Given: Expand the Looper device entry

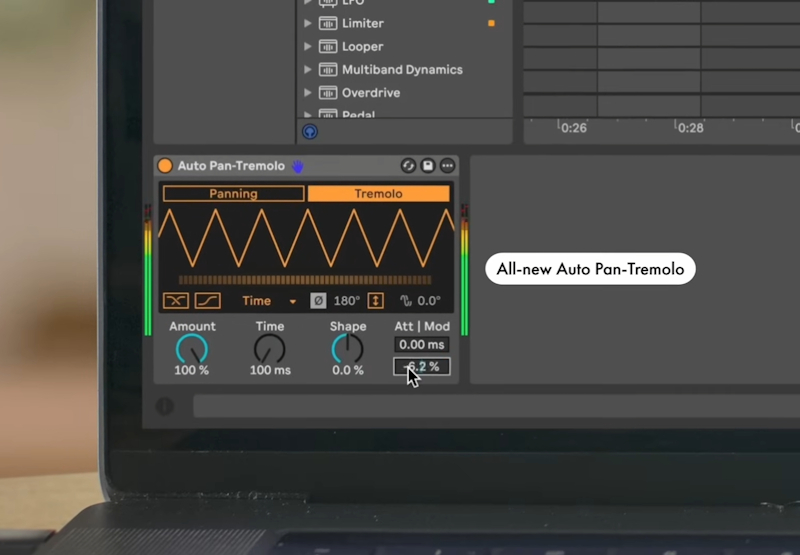Looking at the screenshot, I should (308, 46).
